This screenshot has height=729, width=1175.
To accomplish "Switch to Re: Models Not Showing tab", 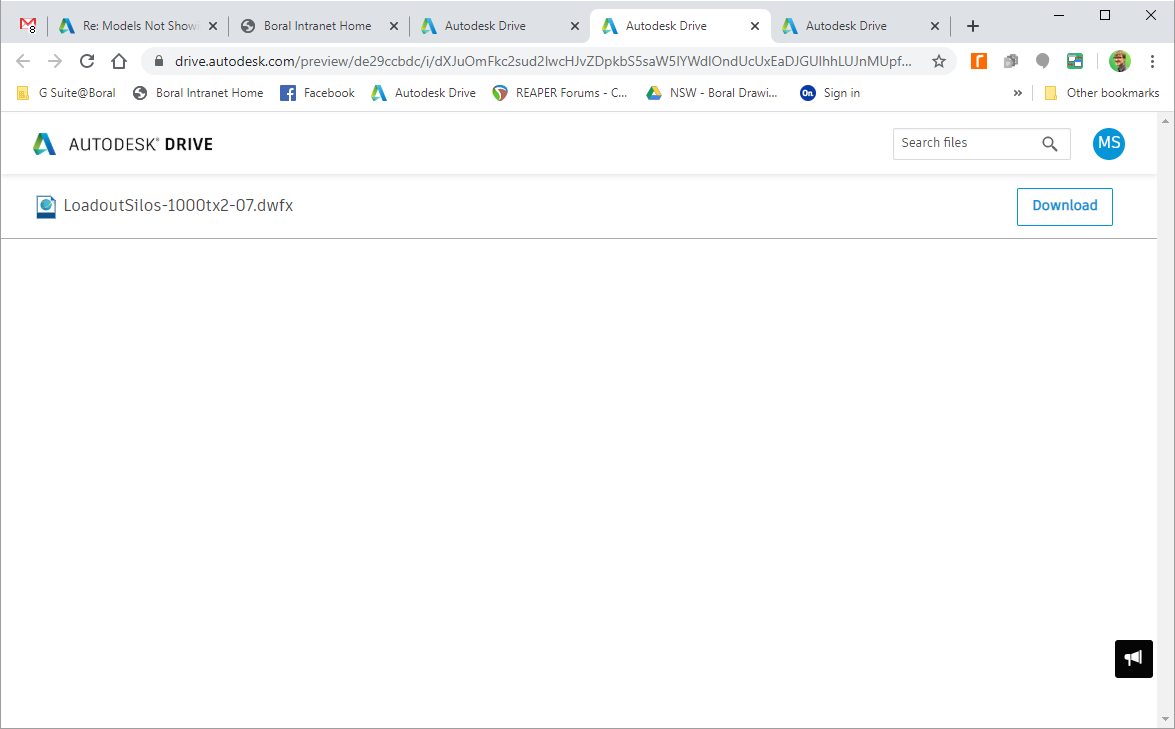I will point(139,25).
